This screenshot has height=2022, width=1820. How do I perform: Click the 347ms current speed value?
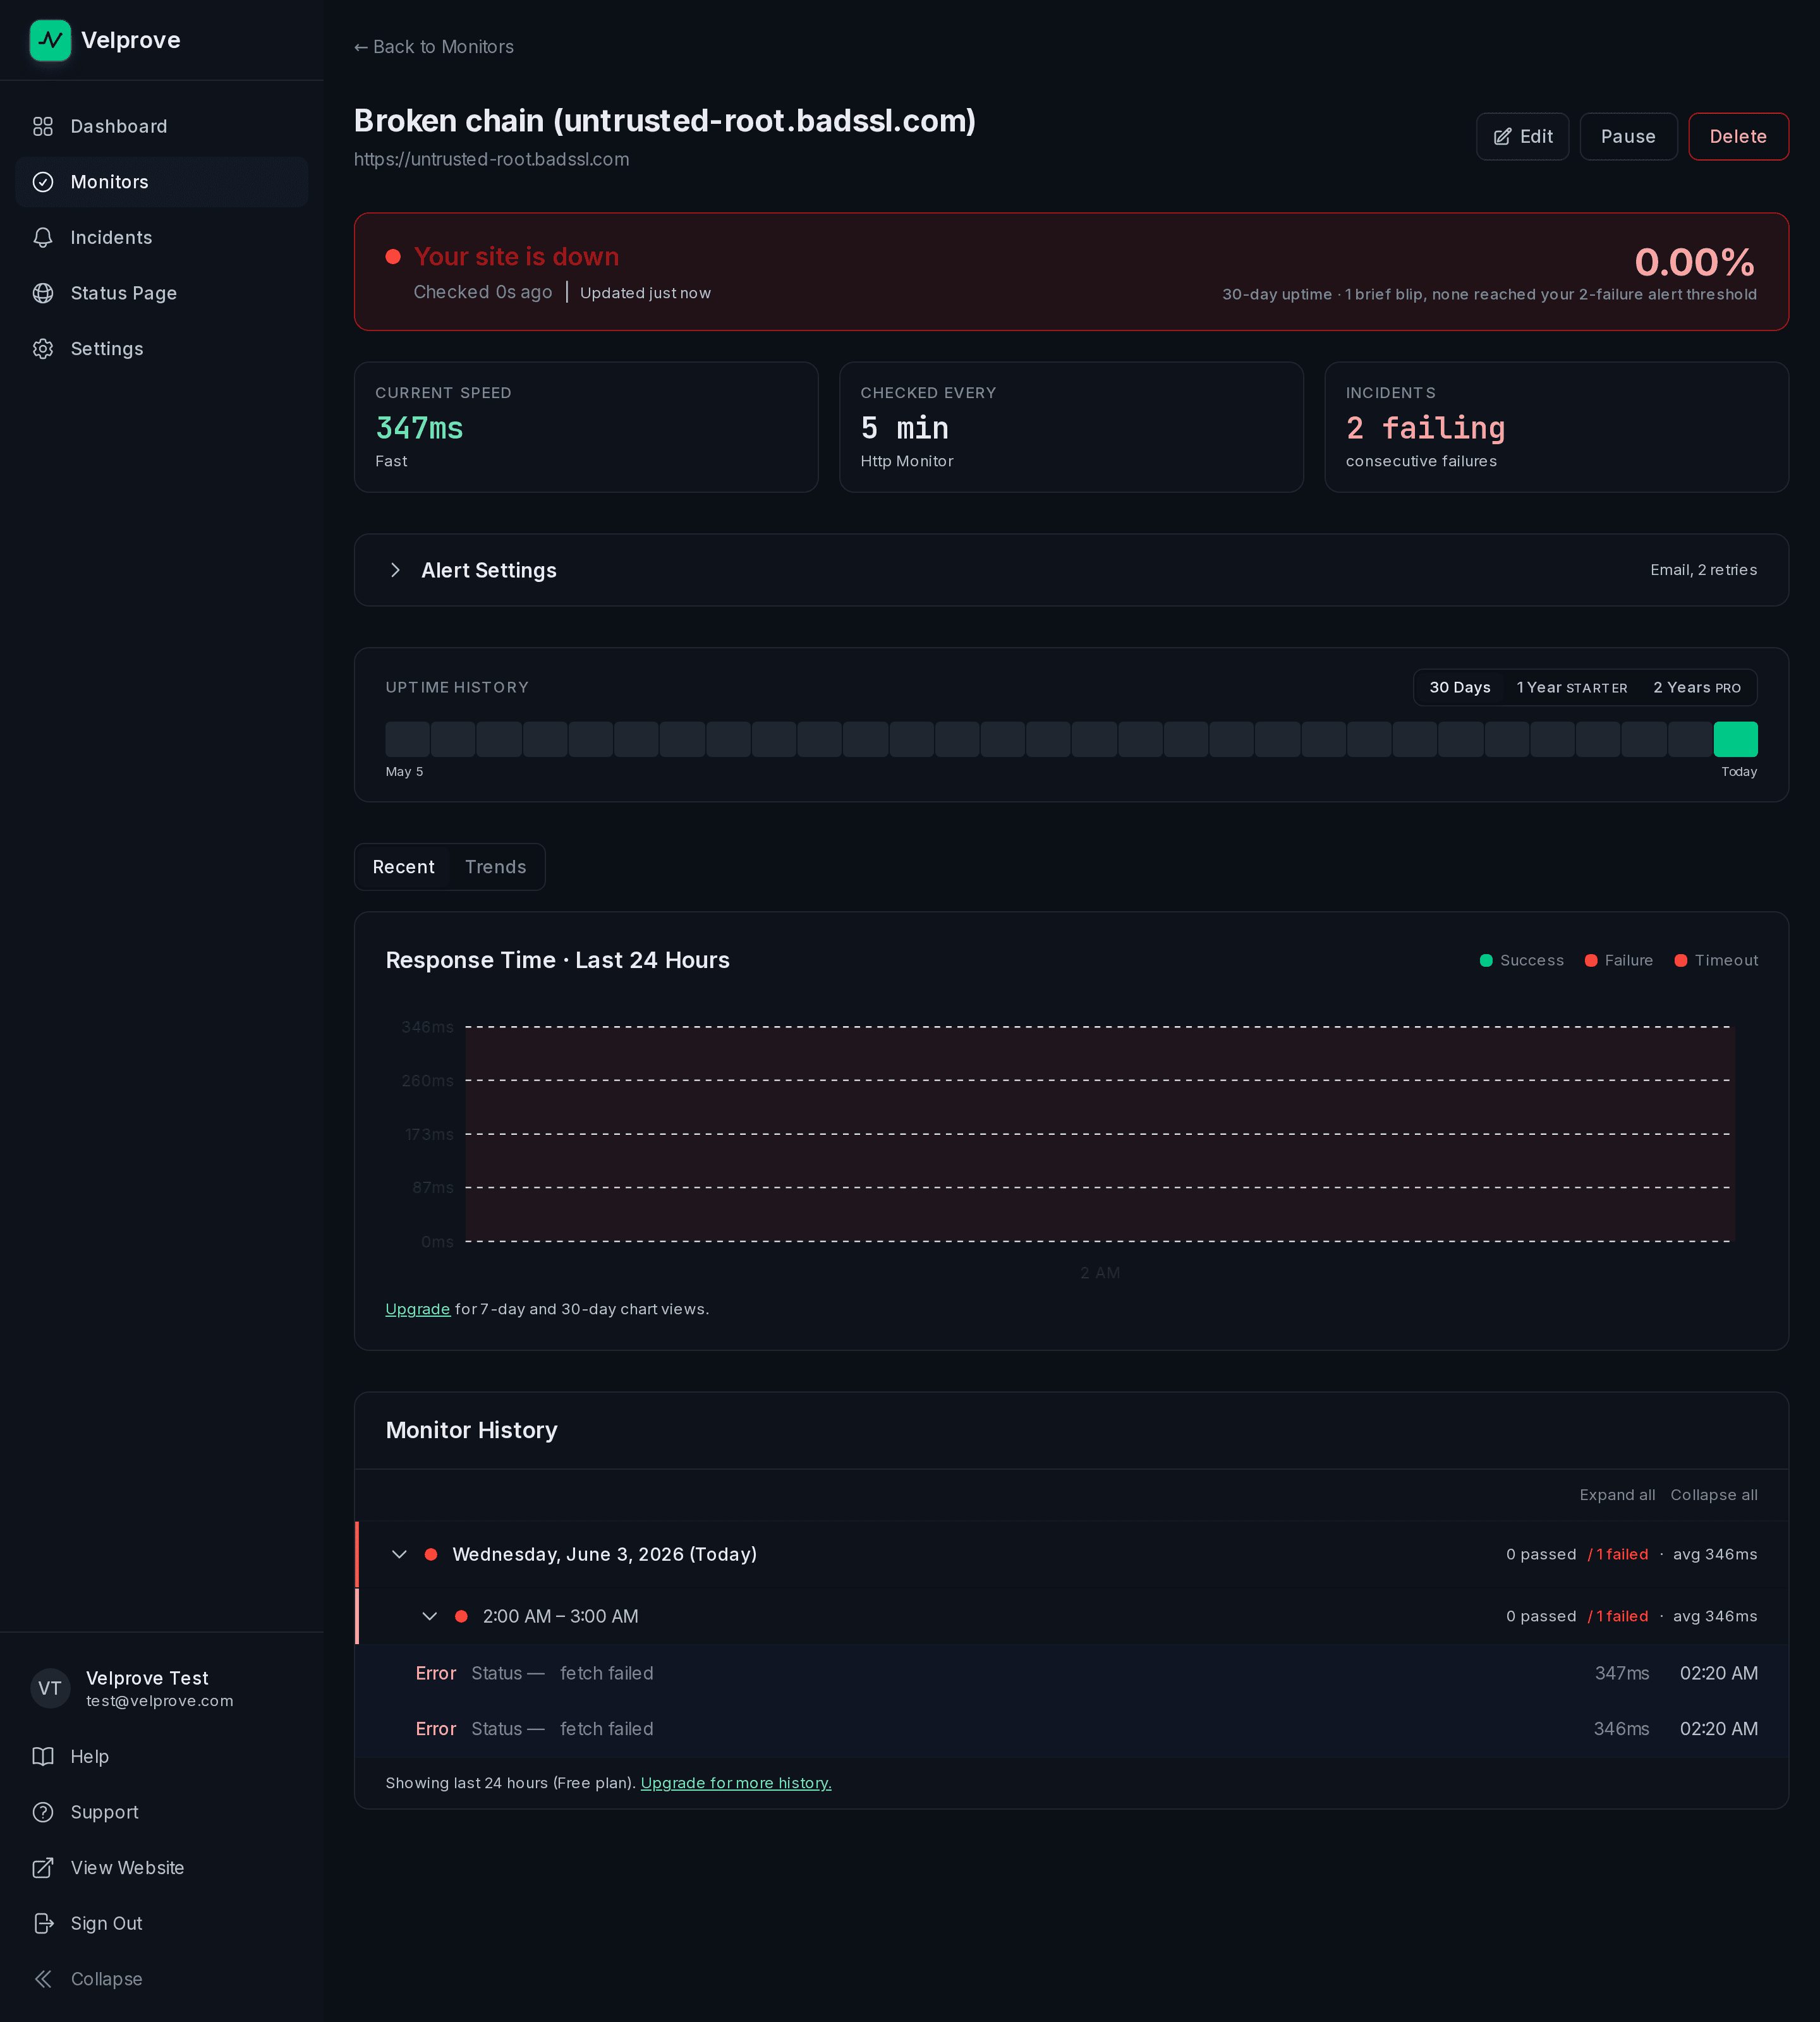tap(419, 428)
